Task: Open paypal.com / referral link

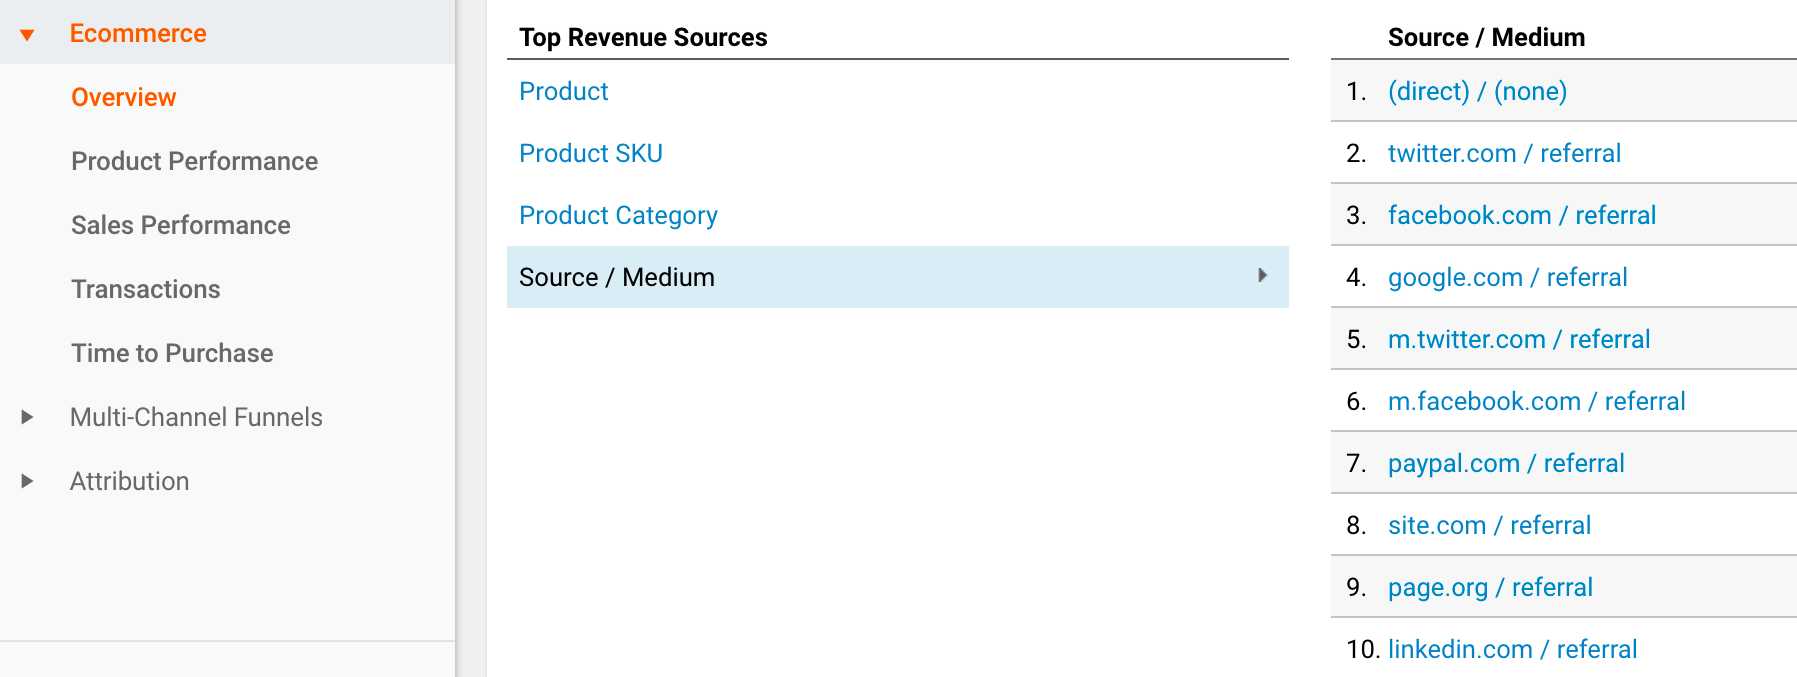Action: click(x=1506, y=463)
